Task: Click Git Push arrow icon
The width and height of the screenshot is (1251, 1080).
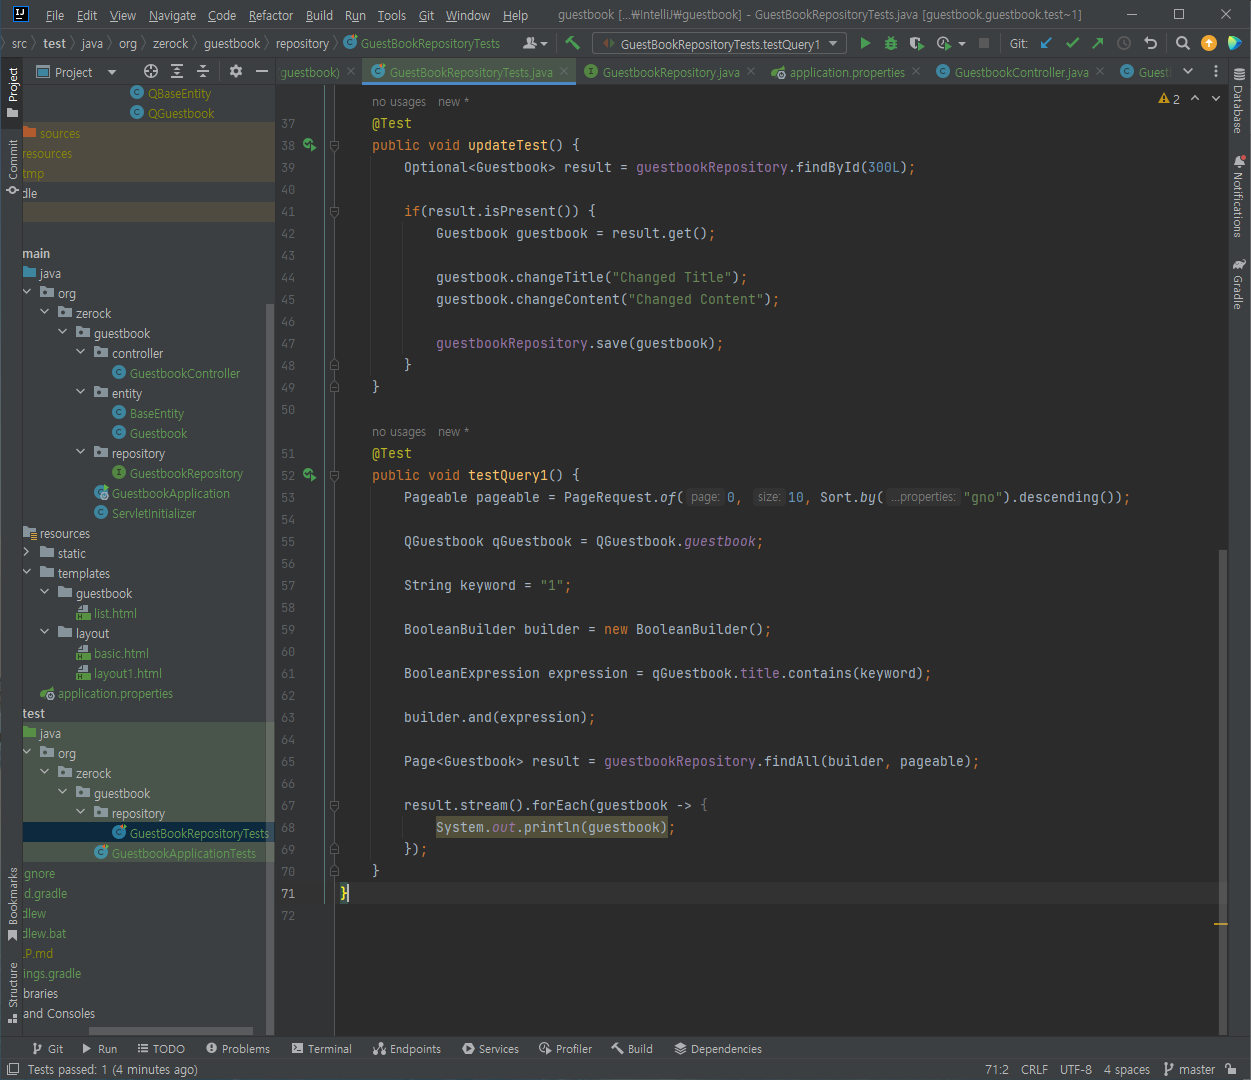Action: 1098,43
